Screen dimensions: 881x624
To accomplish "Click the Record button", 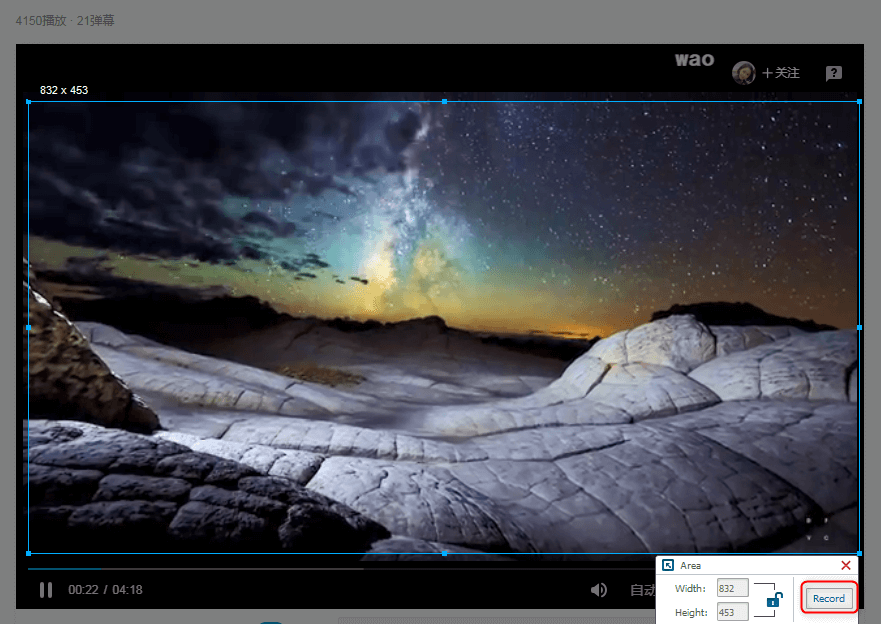I will (x=828, y=598).
